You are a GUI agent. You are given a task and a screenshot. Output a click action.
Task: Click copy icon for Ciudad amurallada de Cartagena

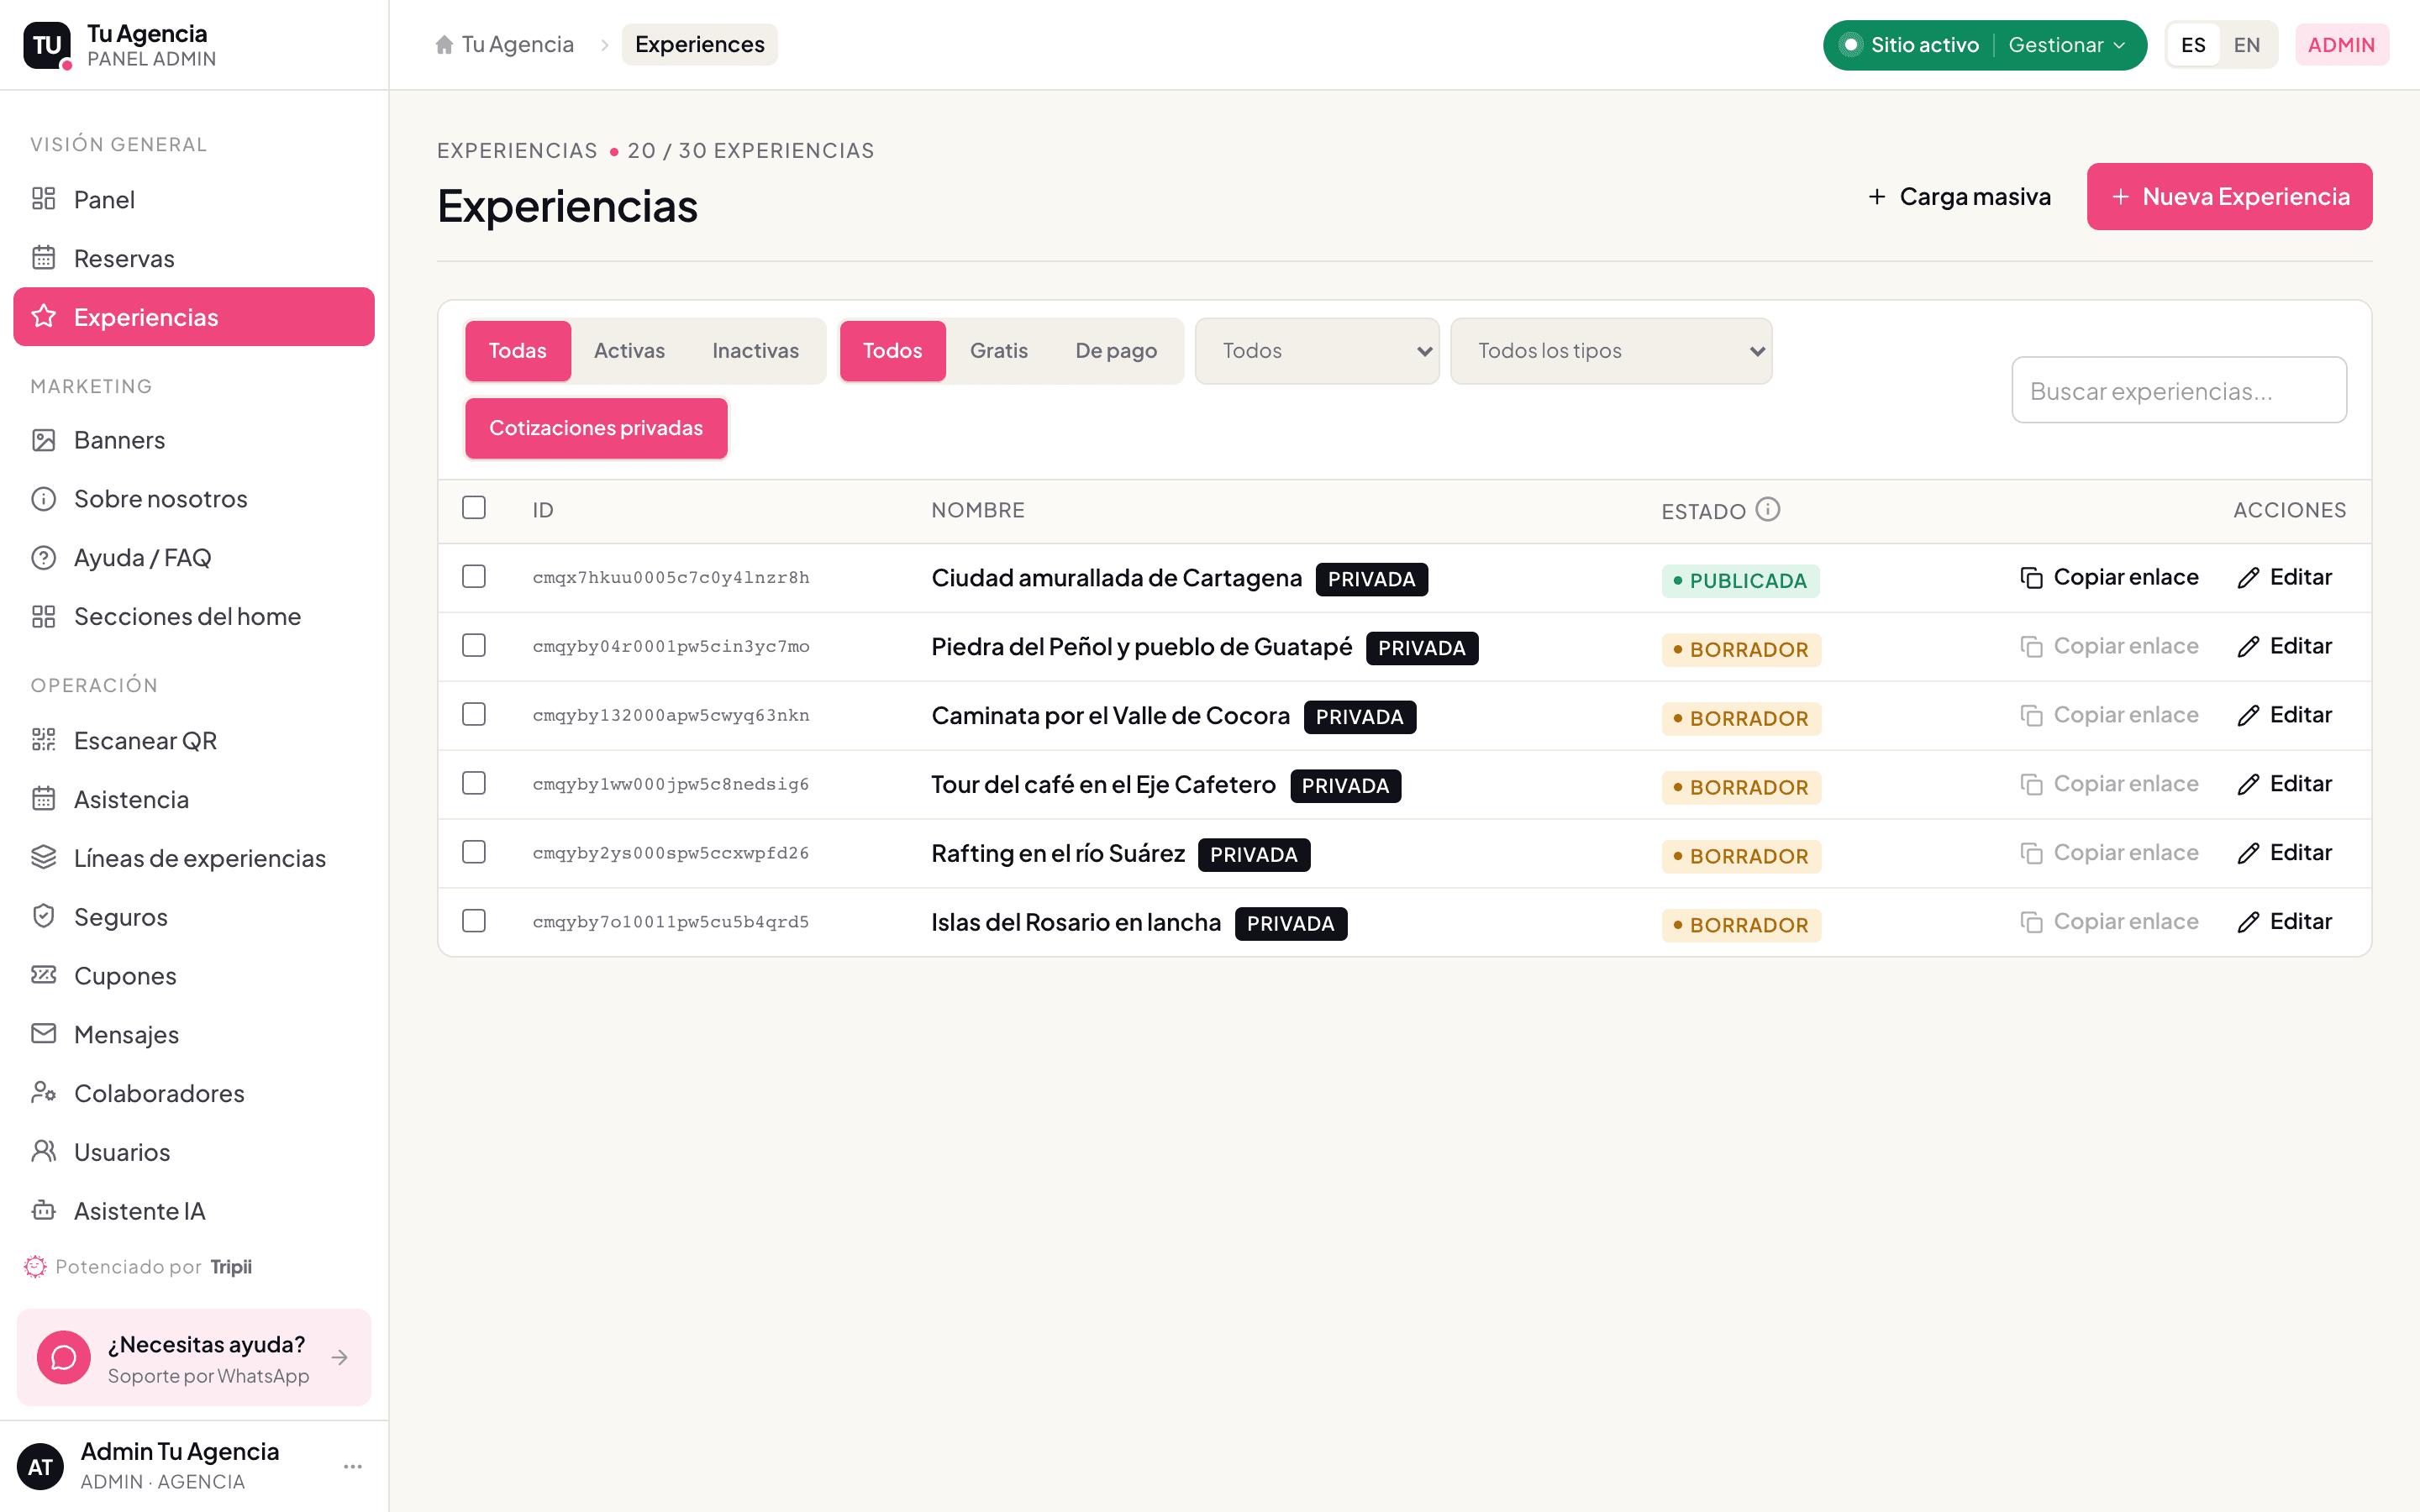(2031, 578)
